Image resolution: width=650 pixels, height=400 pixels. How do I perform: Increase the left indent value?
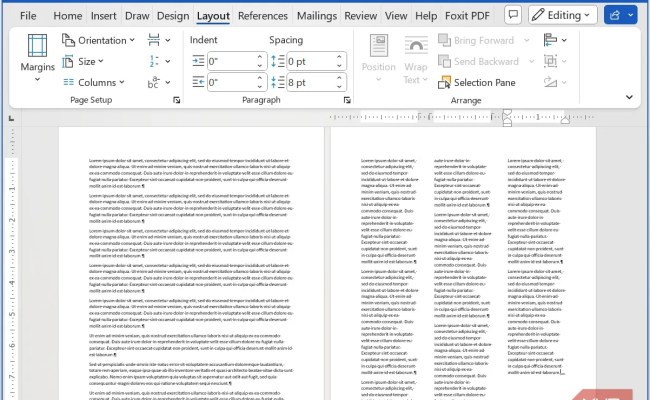(260, 57)
